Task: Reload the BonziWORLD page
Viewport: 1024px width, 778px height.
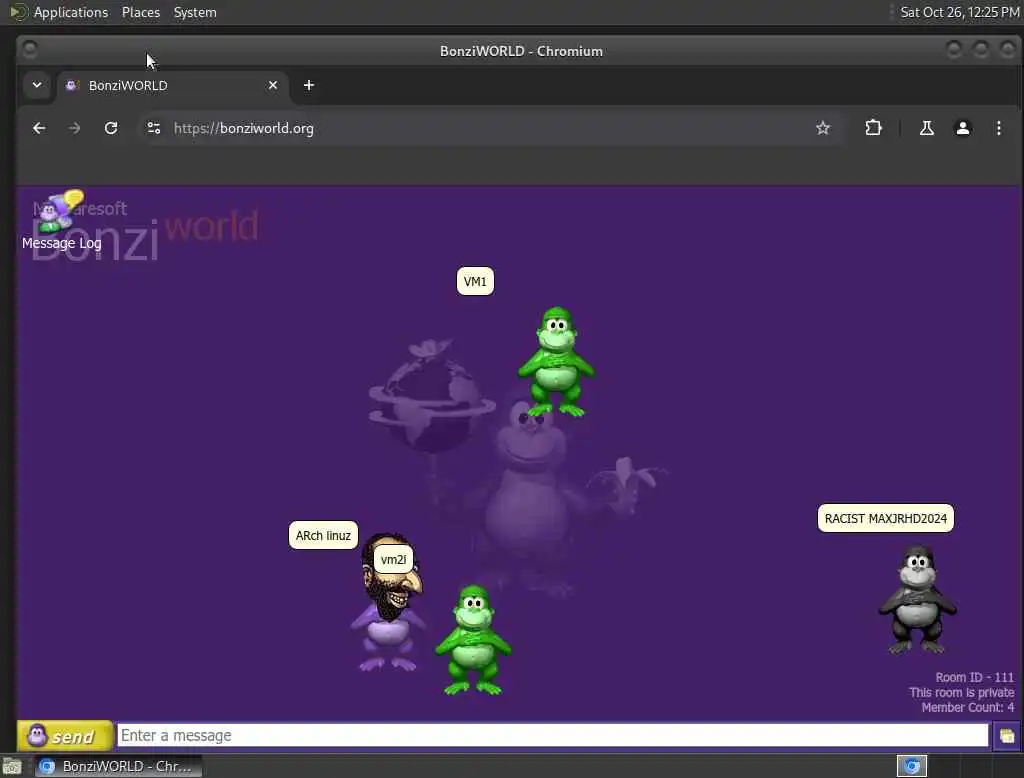Action: click(111, 128)
